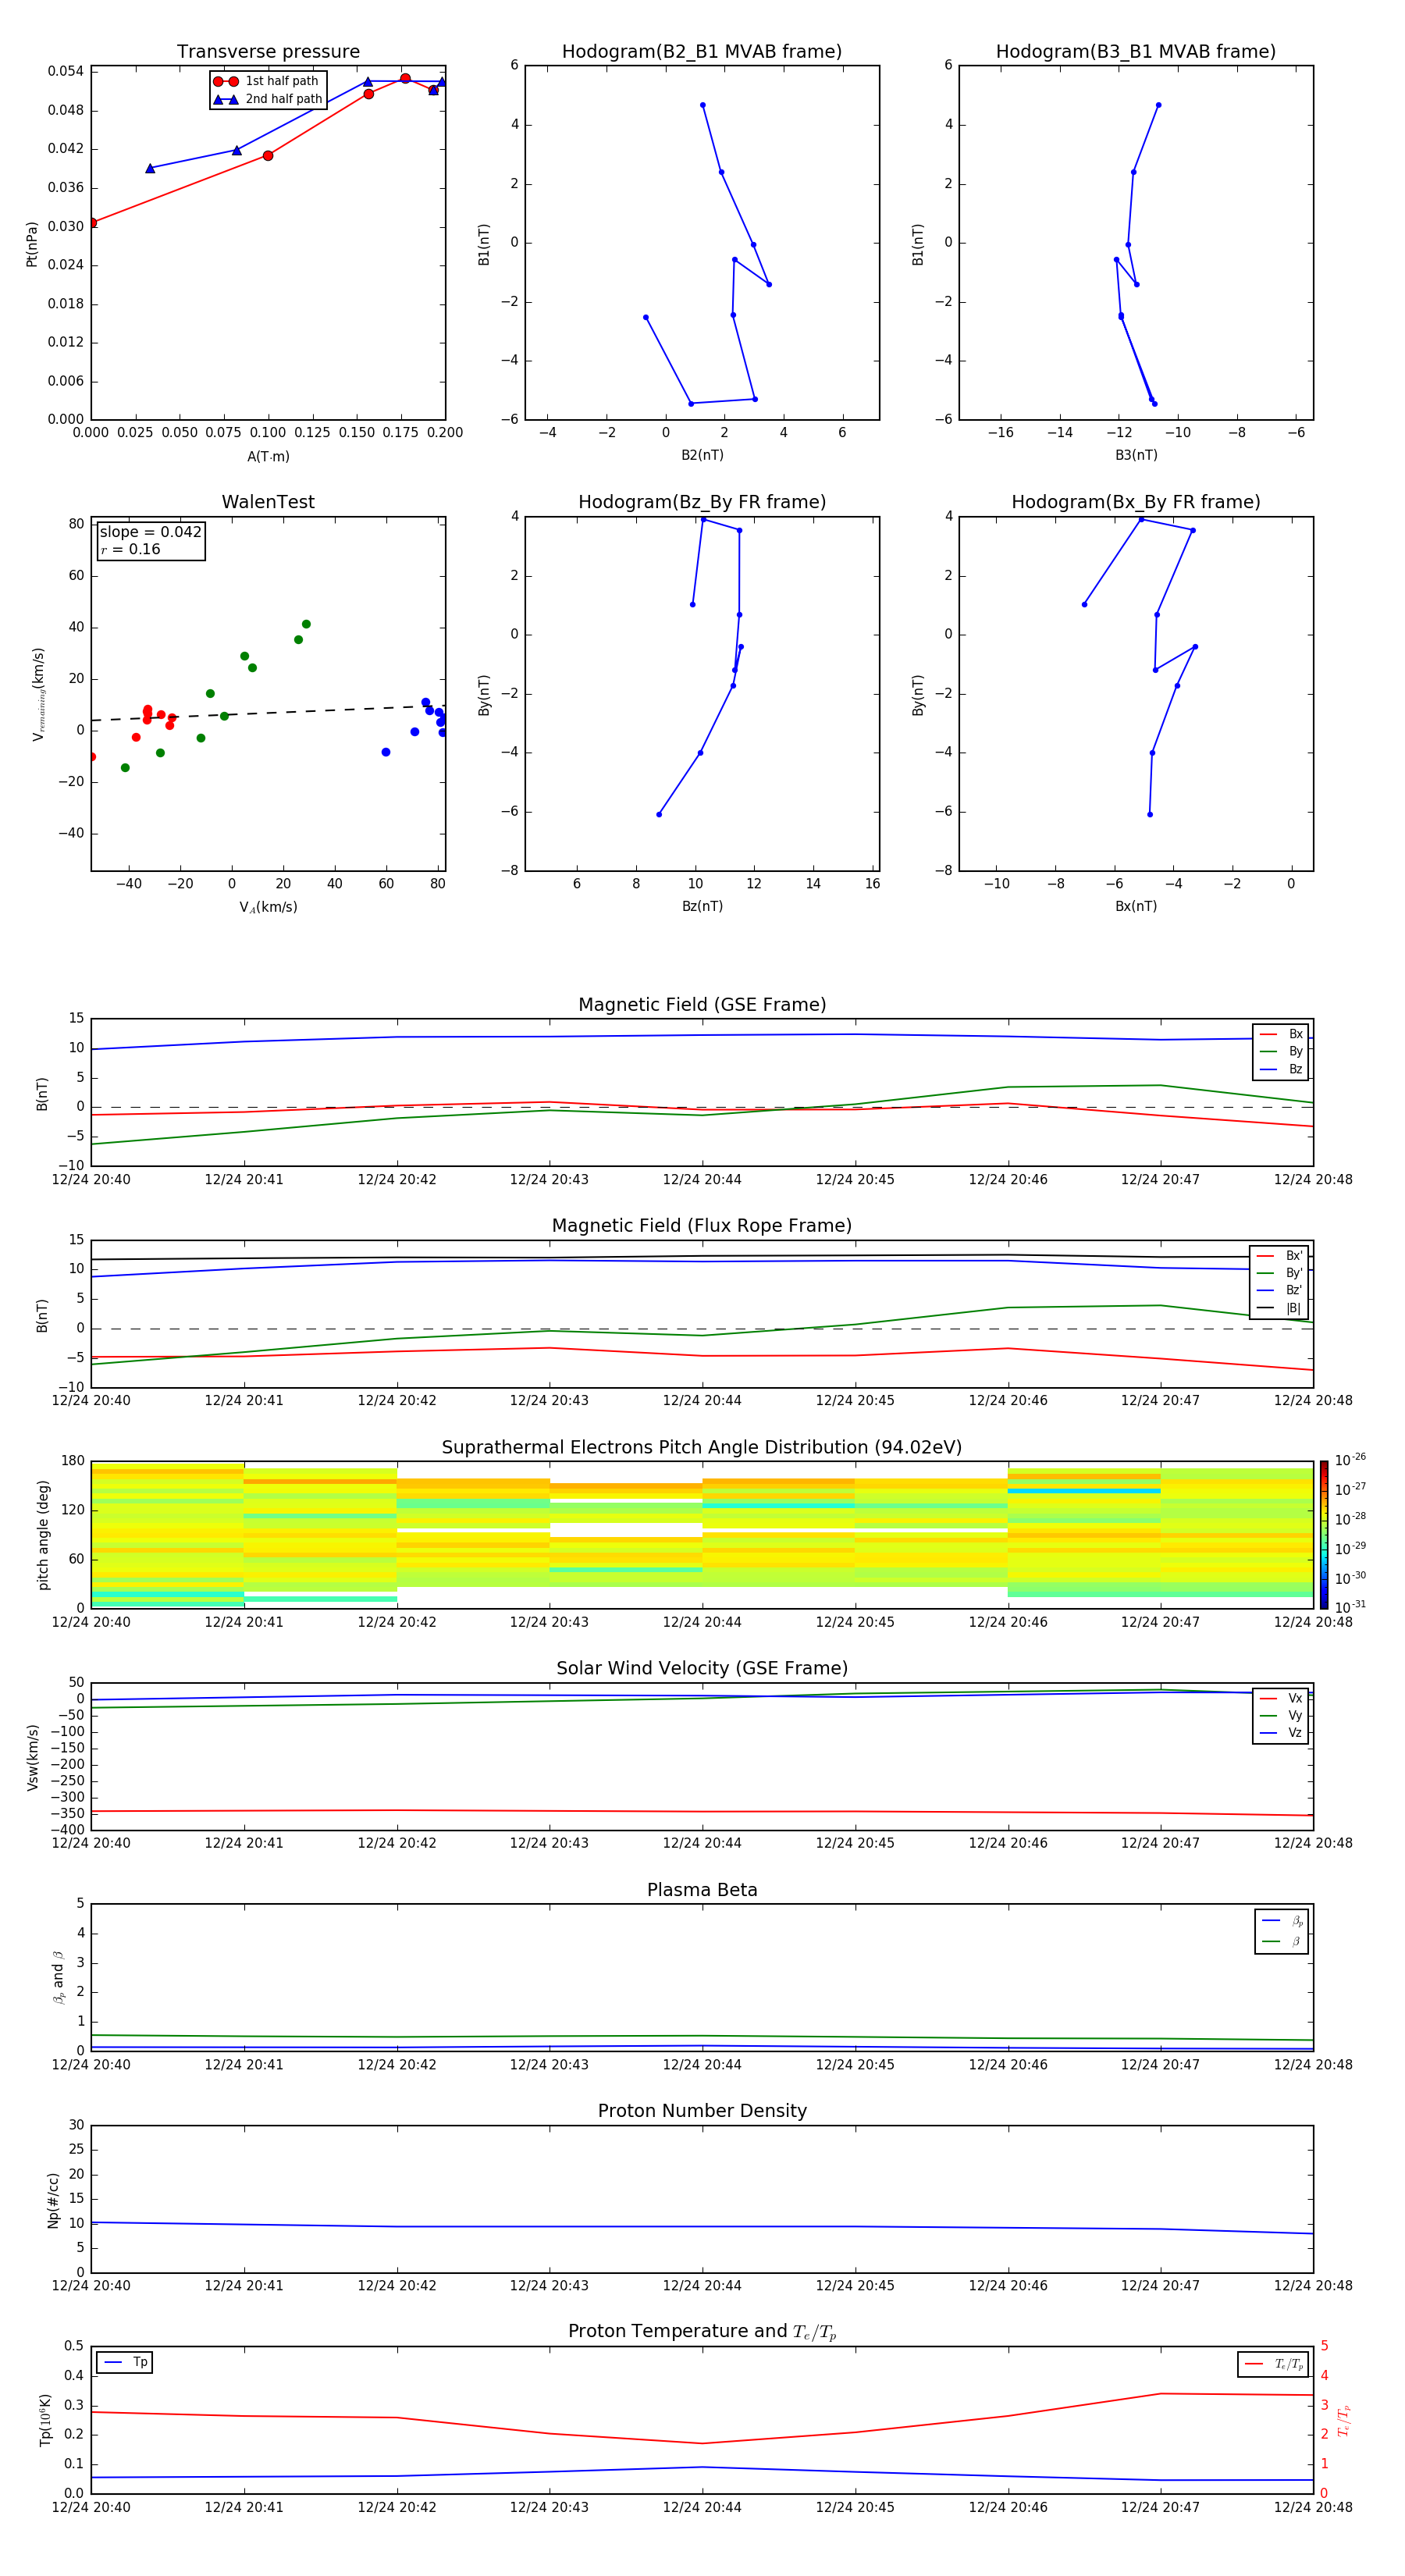
Task: Click the "pitch angle (deg)" y-axis label
Action: [43, 1535]
